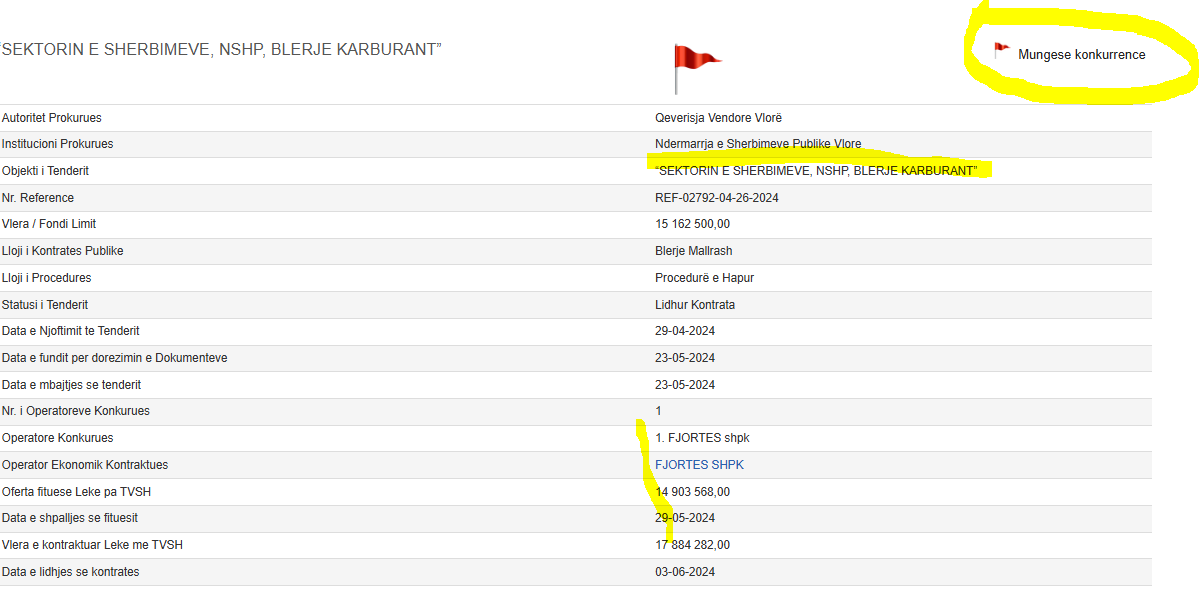
Task: Select the reference number REF-02792-04-26-2024
Action: tap(716, 198)
